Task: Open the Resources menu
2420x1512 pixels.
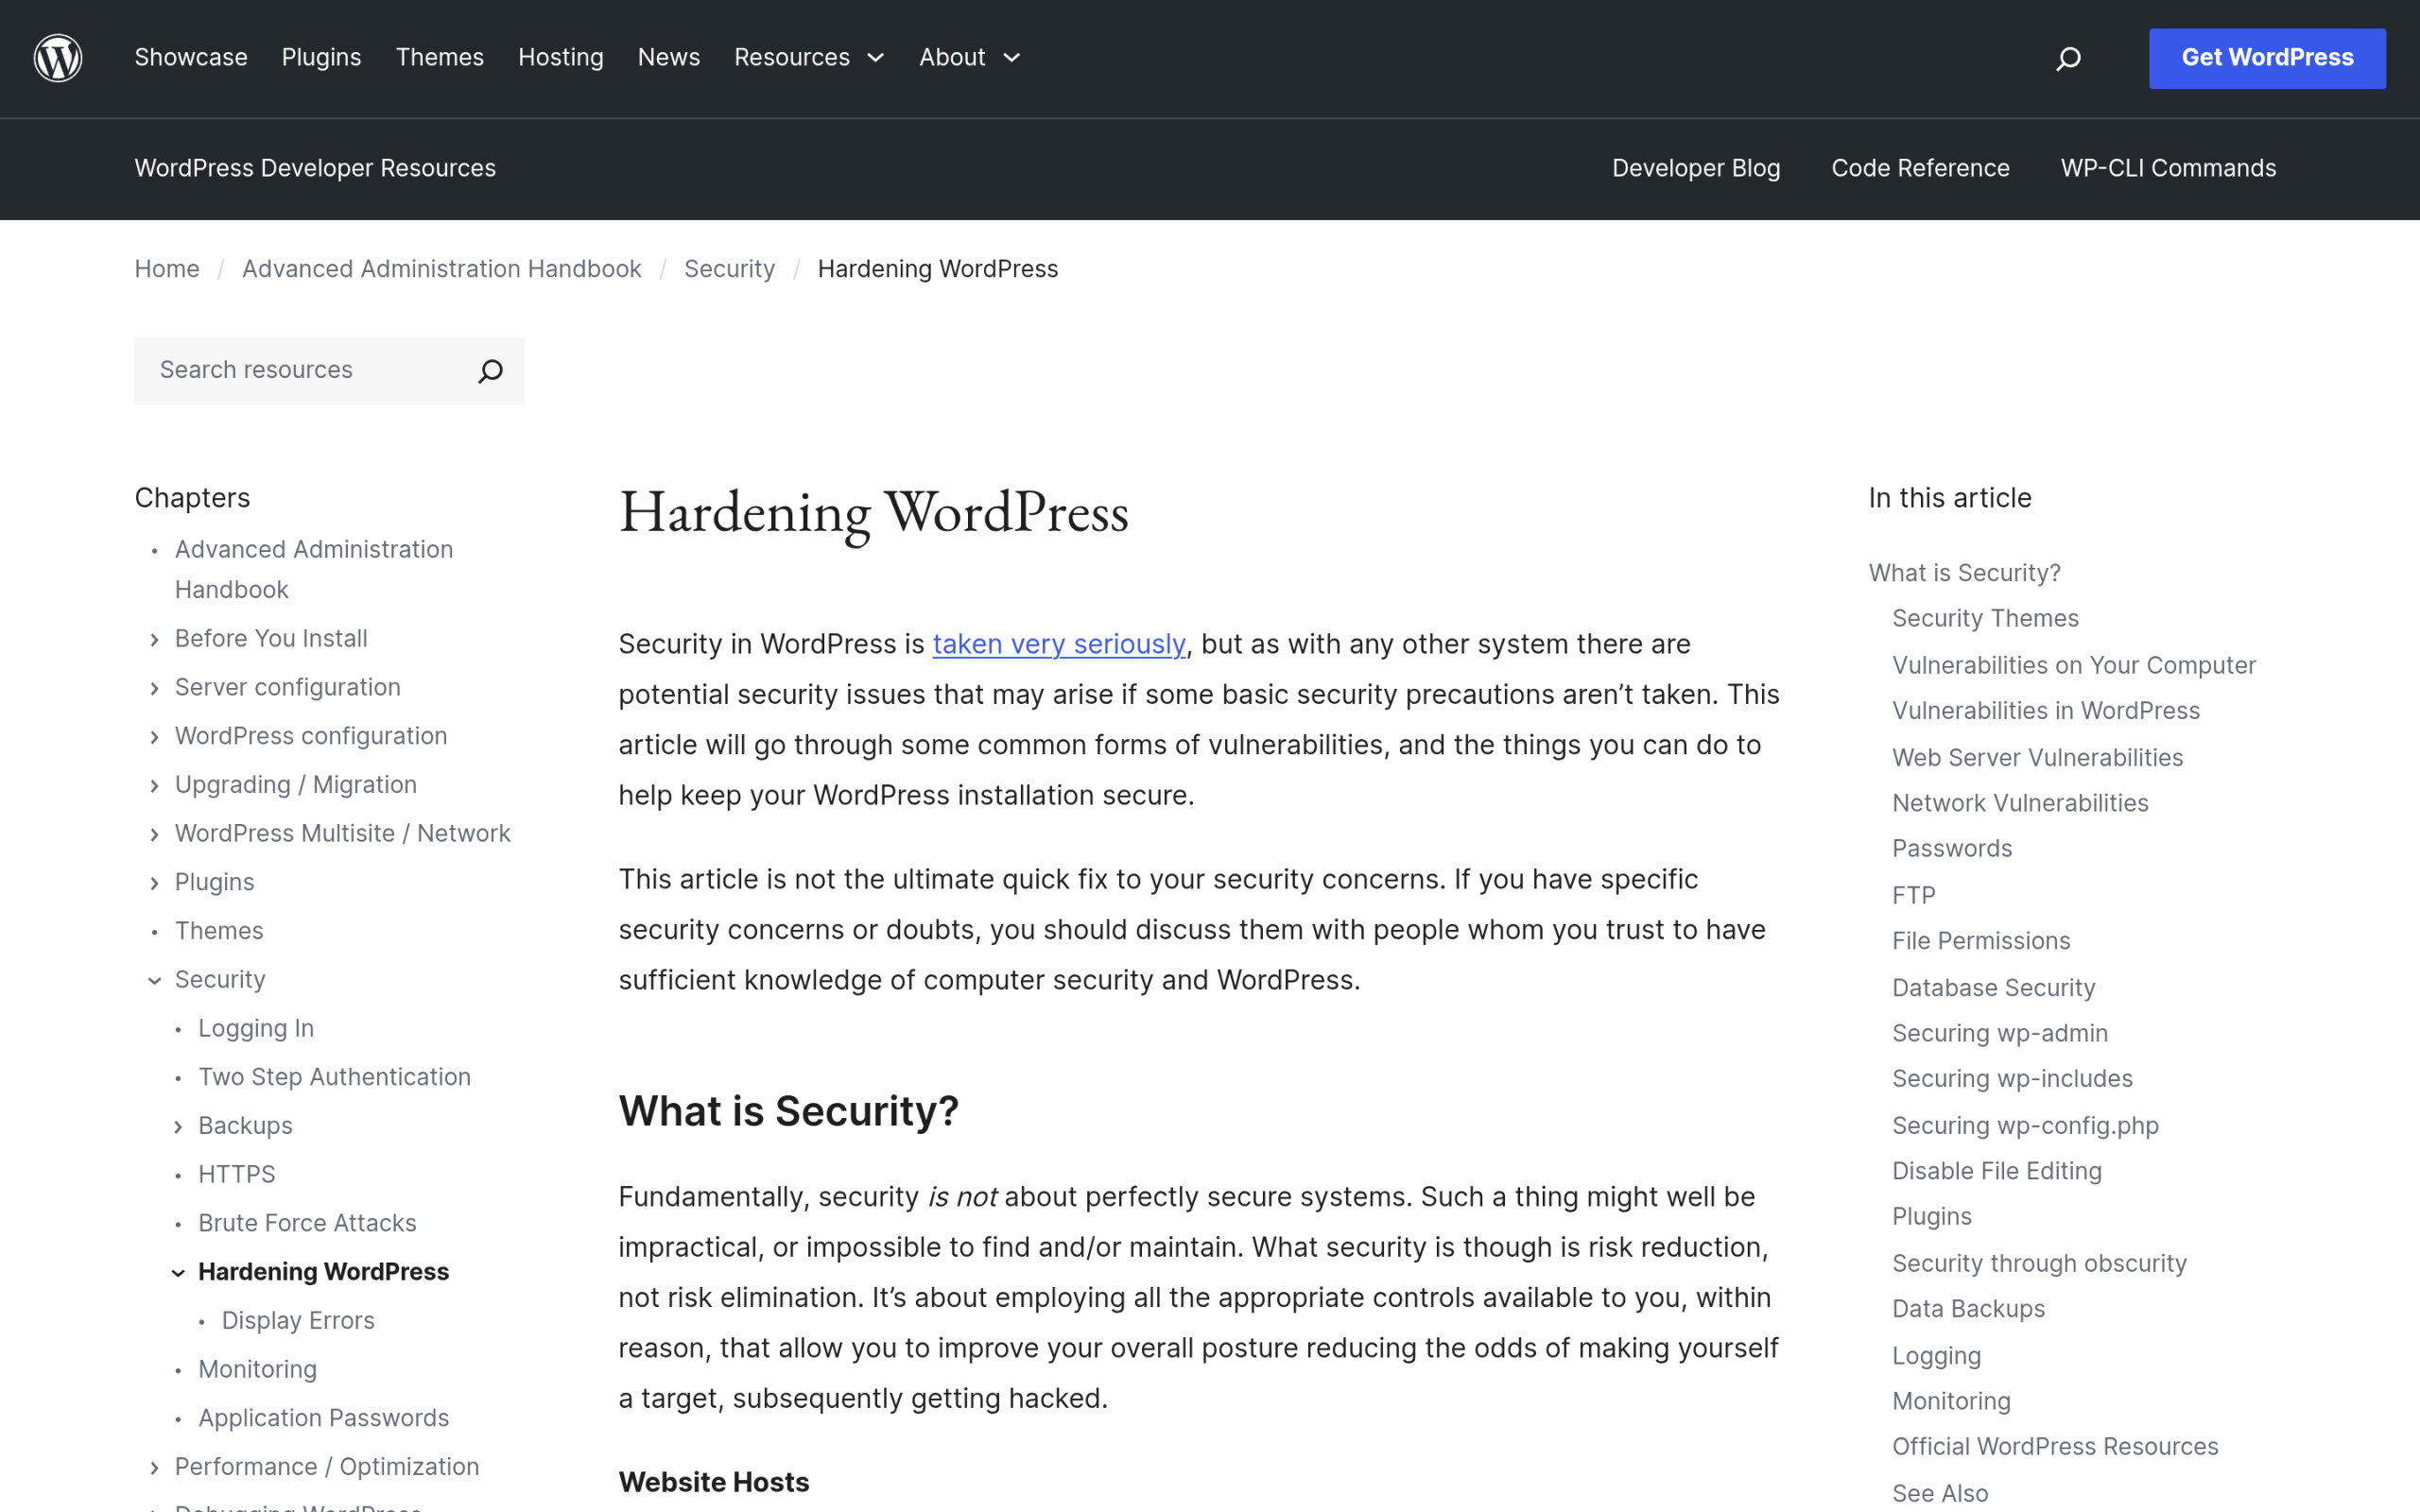Action: click(792, 58)
